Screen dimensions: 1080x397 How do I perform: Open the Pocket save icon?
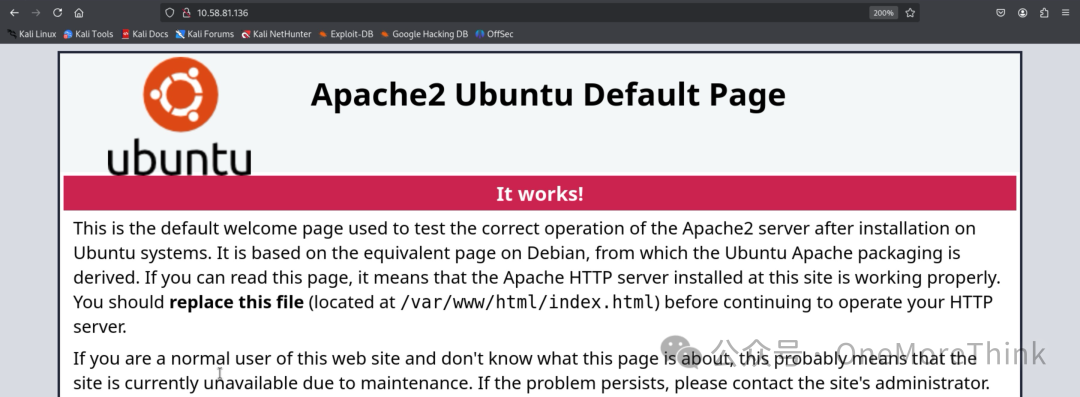pyautogui.click(x=1001, y=12)
